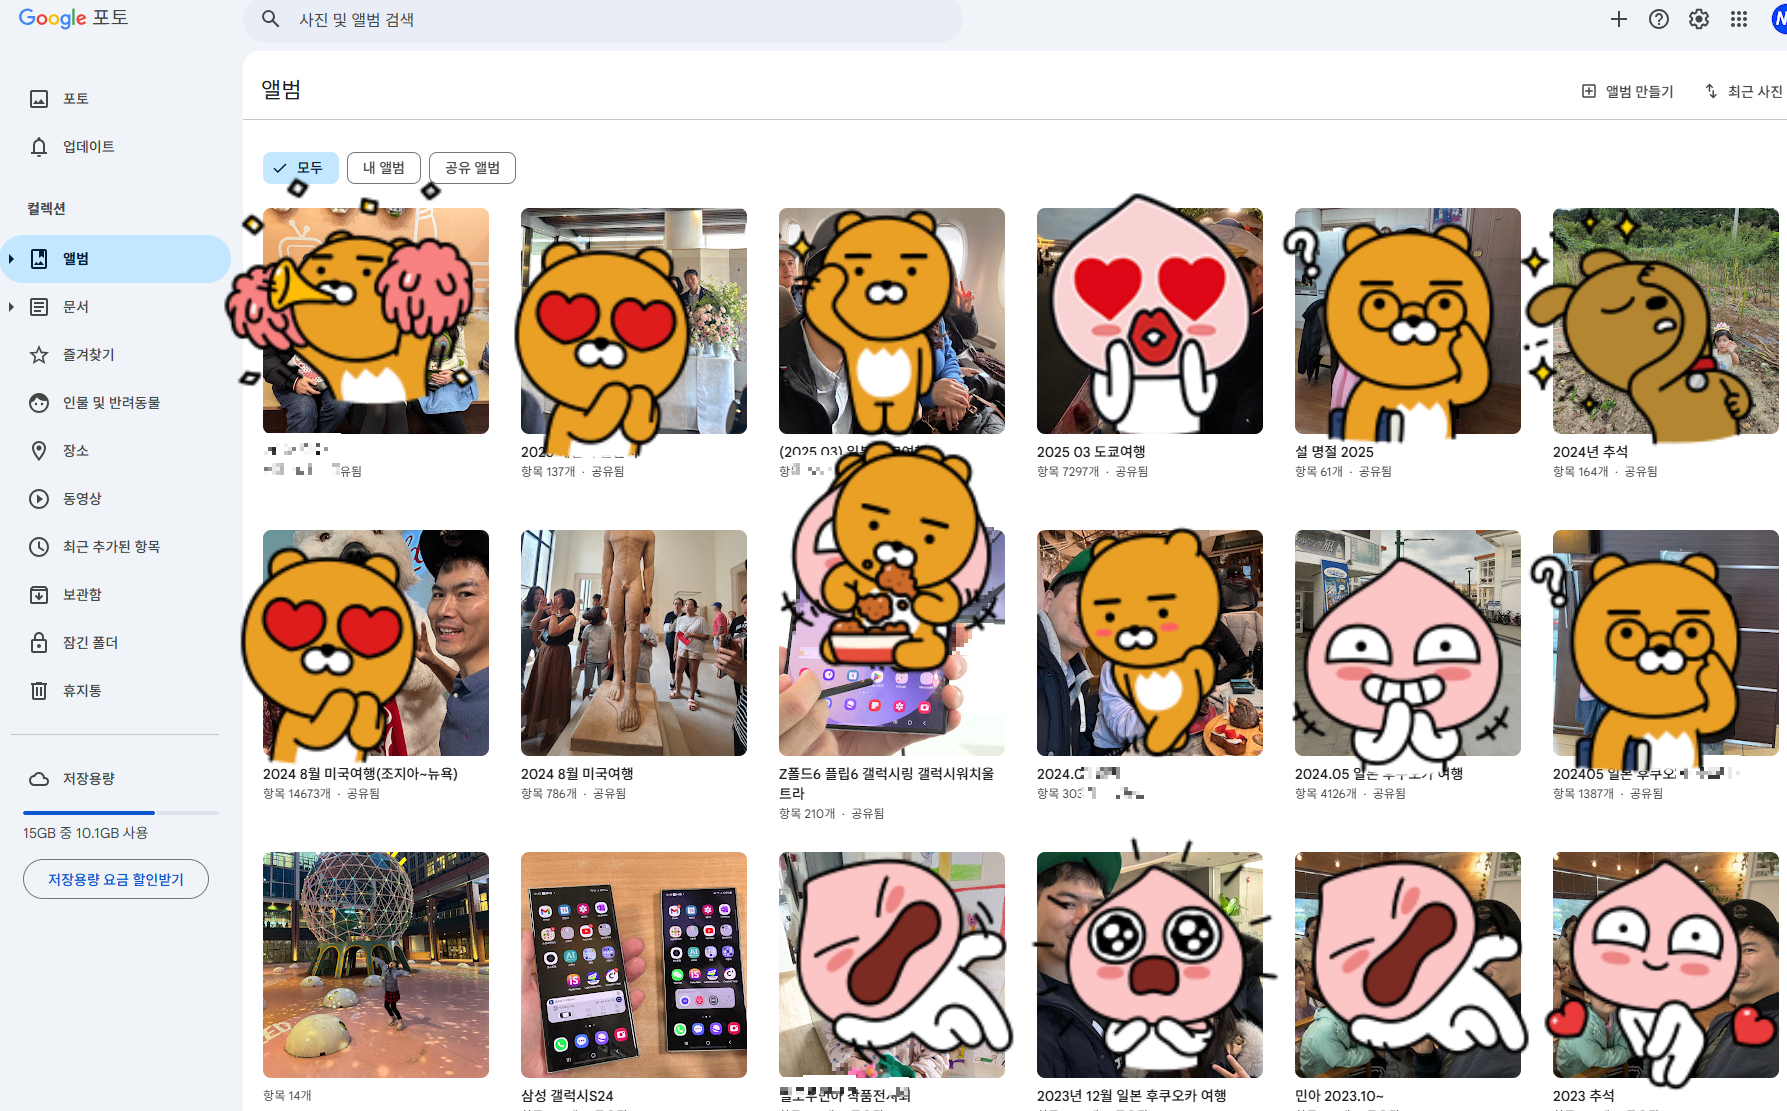Click the 보관함 archive icon
1787x1111 pixels.
tap(39, 595)
